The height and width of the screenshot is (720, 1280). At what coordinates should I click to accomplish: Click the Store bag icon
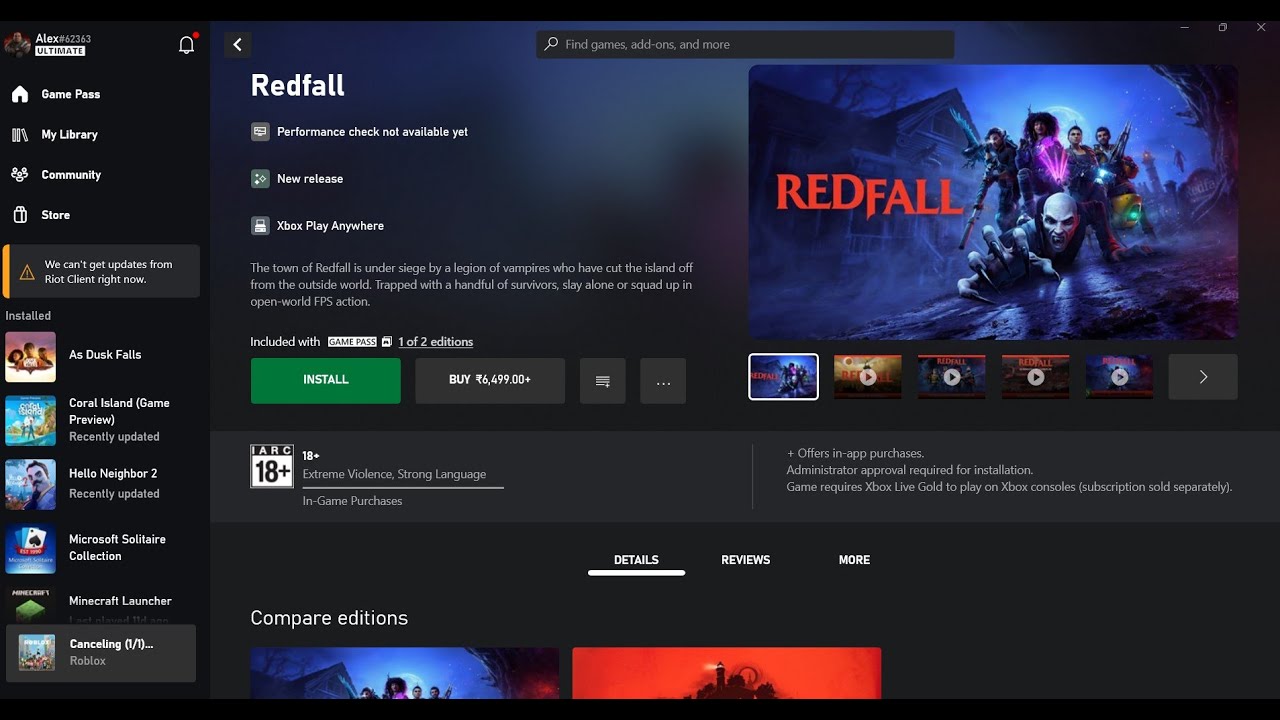click(20, 215)
